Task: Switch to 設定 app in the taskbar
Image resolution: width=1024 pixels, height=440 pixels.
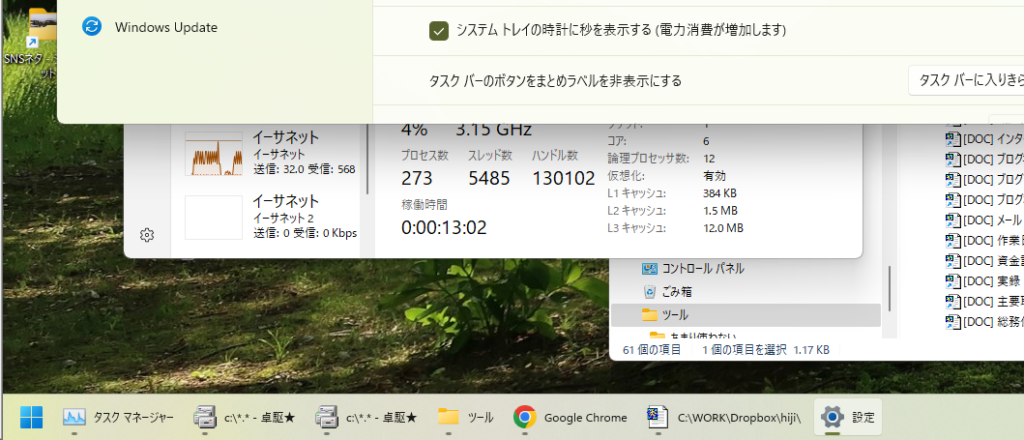Action: (847, 417)
